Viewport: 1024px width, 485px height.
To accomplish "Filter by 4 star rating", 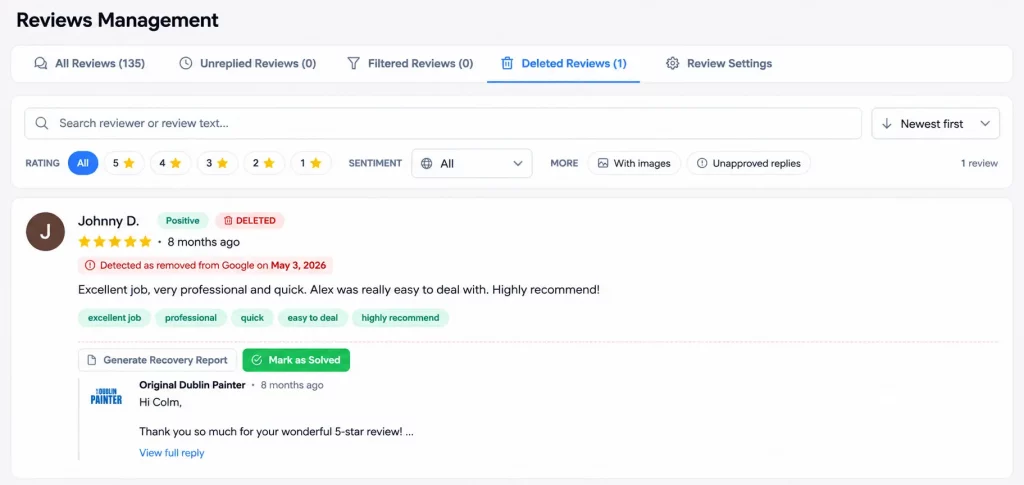I will tap(170, 163).
